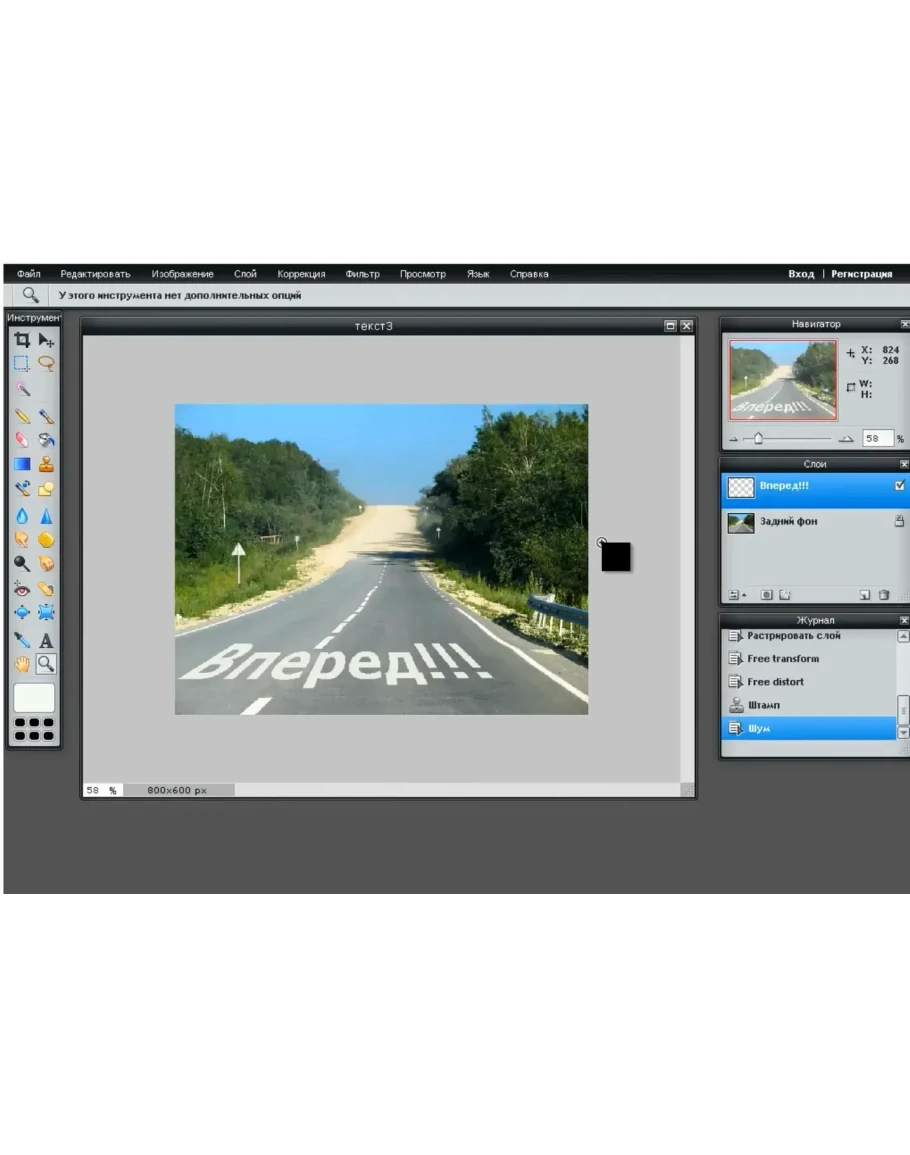Click the Navigator zoom slider handle
The width and height of the screenshot is (910, 1155).
click(758, 439)
